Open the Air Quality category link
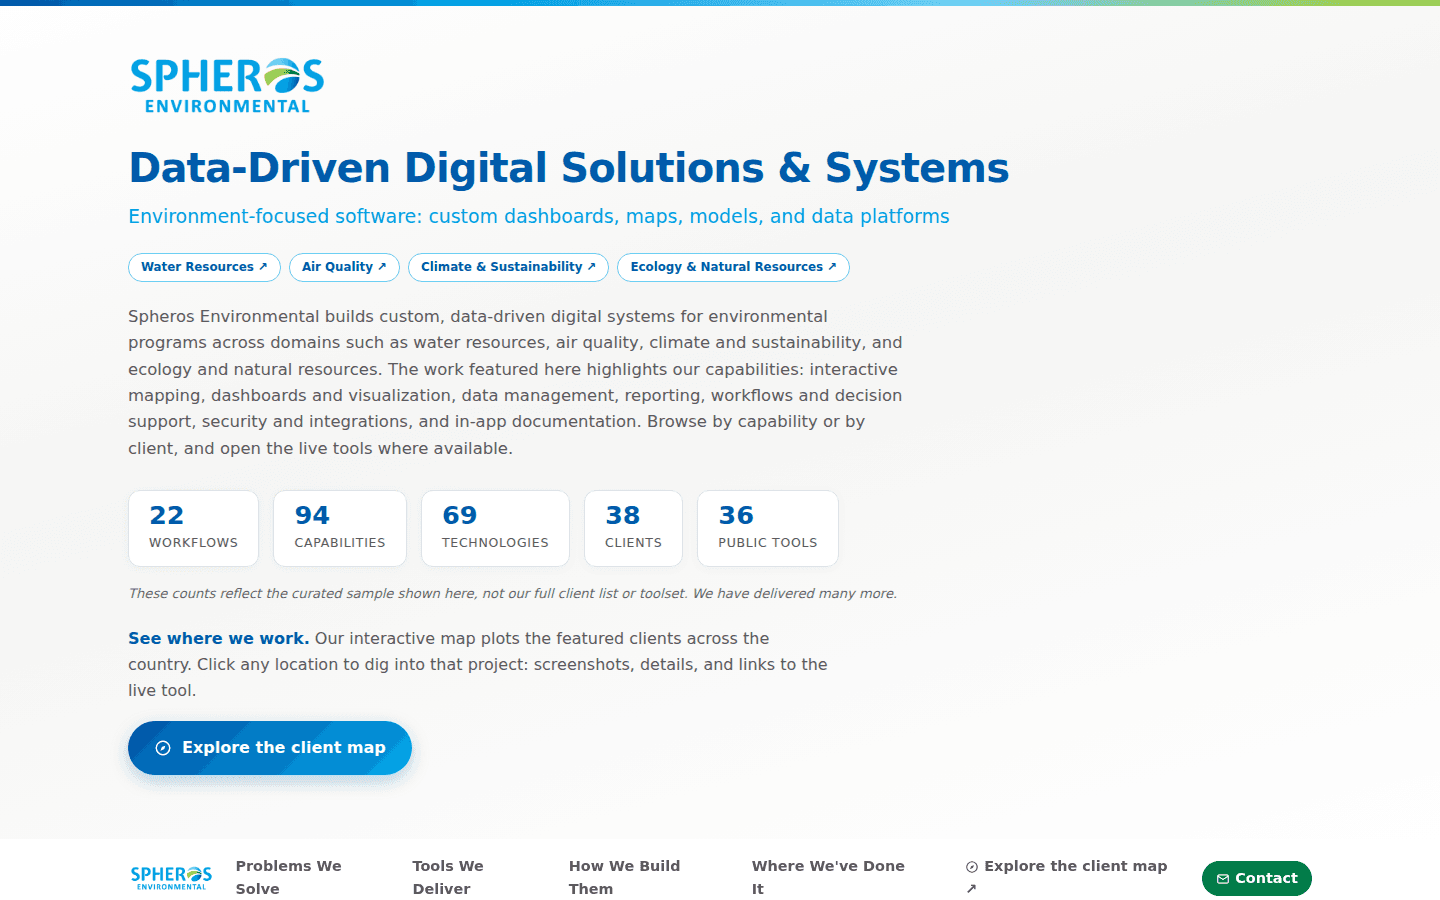The width and height of the screenshot is (1440, 900). click(344, 267)
